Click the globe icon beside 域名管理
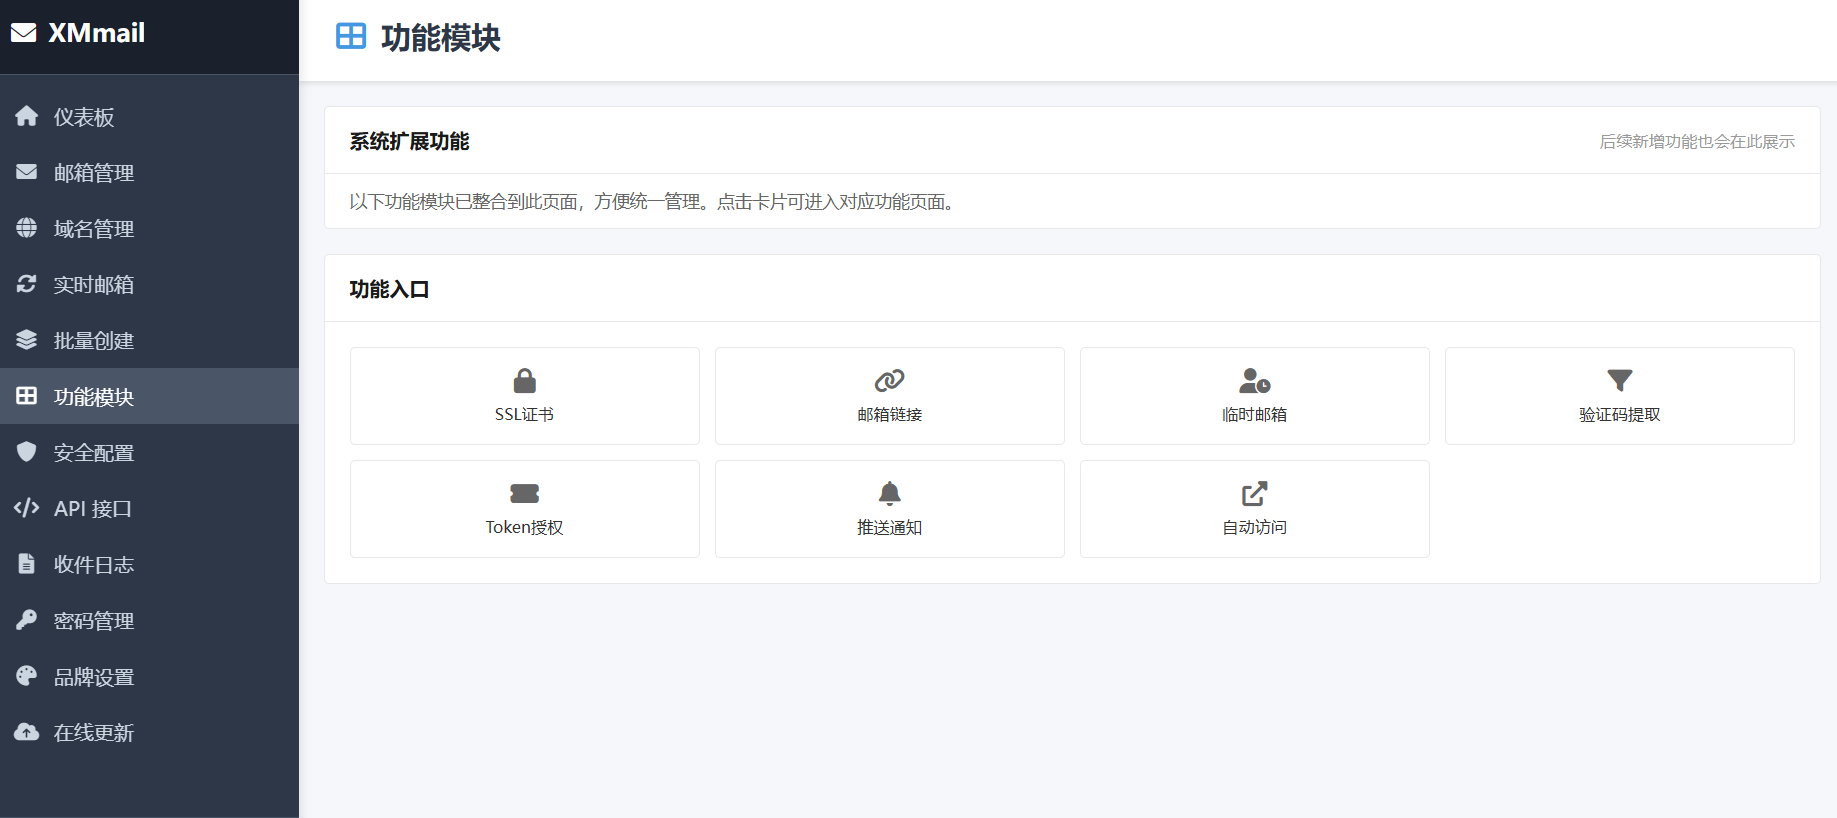 (27, 228)
